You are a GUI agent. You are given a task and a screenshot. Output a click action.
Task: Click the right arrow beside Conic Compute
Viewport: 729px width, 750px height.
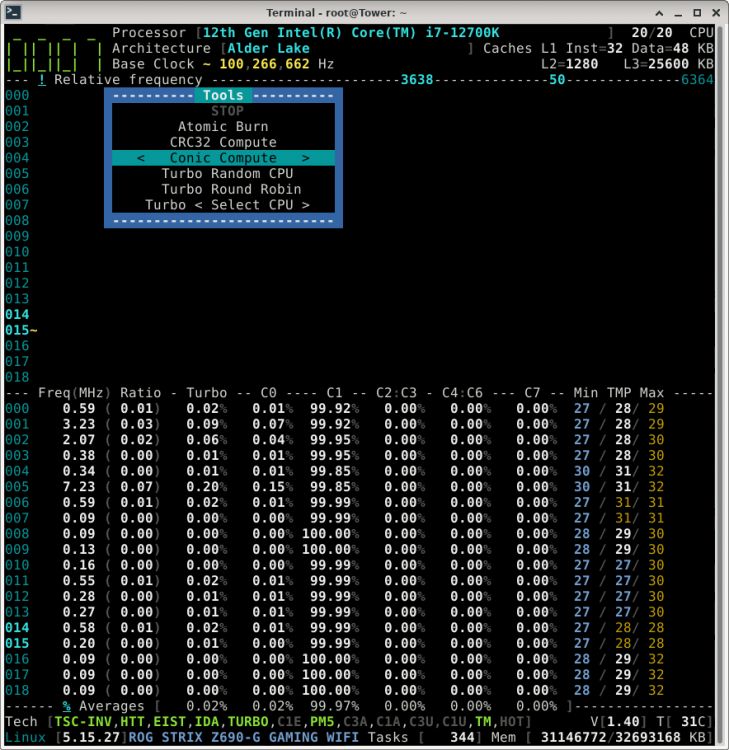click(x=306, y=158)
